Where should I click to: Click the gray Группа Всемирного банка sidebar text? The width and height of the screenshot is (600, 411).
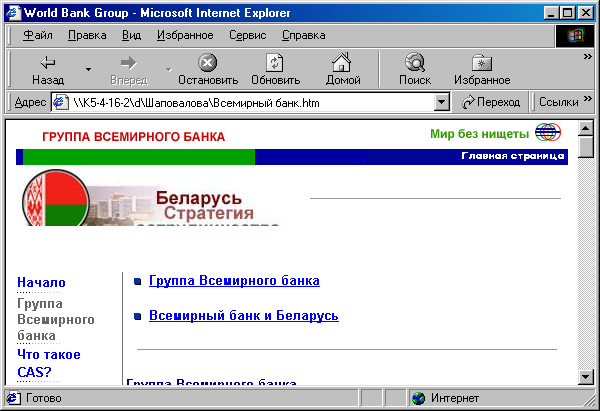point(55,320)
